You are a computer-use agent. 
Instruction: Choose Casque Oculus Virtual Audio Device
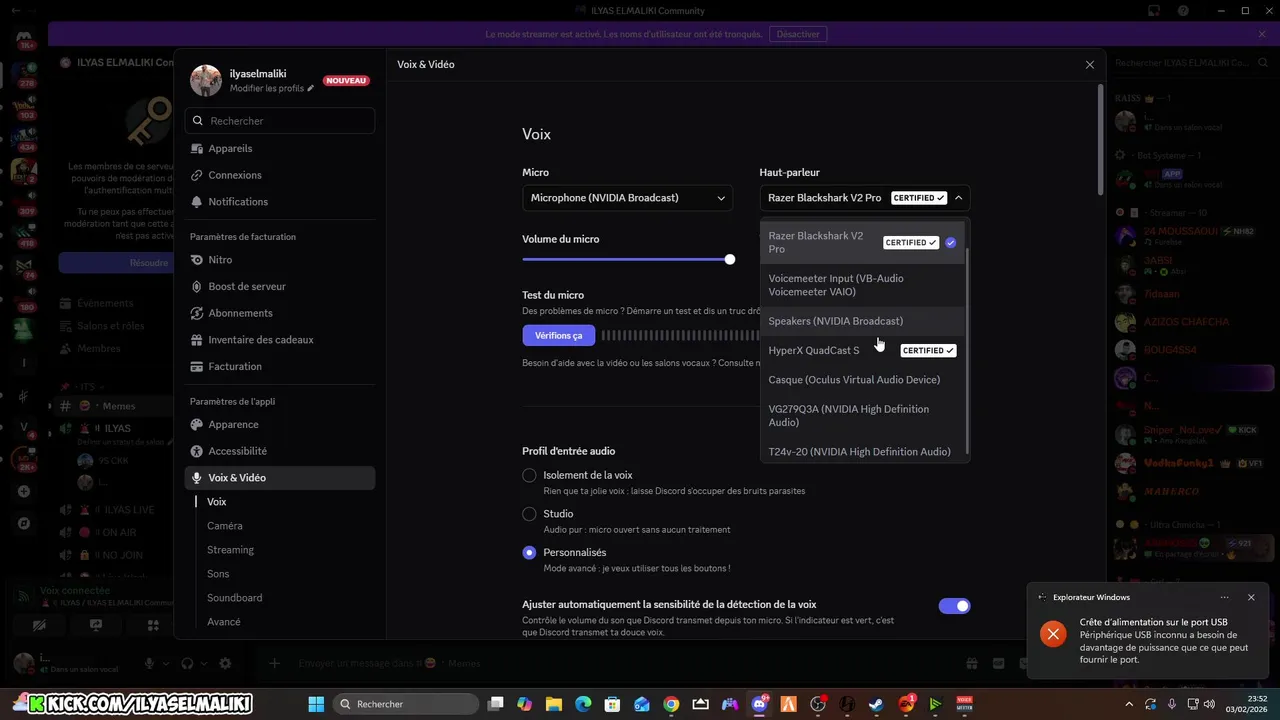click(x=864, y=380)
